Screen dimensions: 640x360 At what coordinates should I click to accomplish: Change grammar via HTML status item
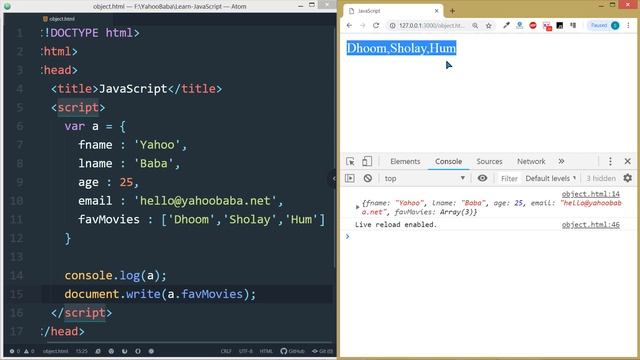click(266, 351)
